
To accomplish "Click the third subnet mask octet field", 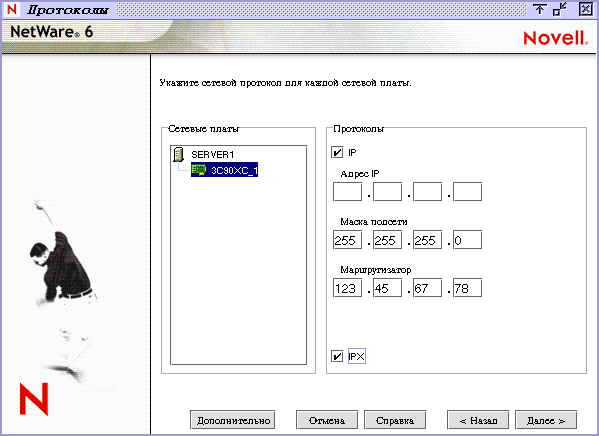I will pos(427,240).
